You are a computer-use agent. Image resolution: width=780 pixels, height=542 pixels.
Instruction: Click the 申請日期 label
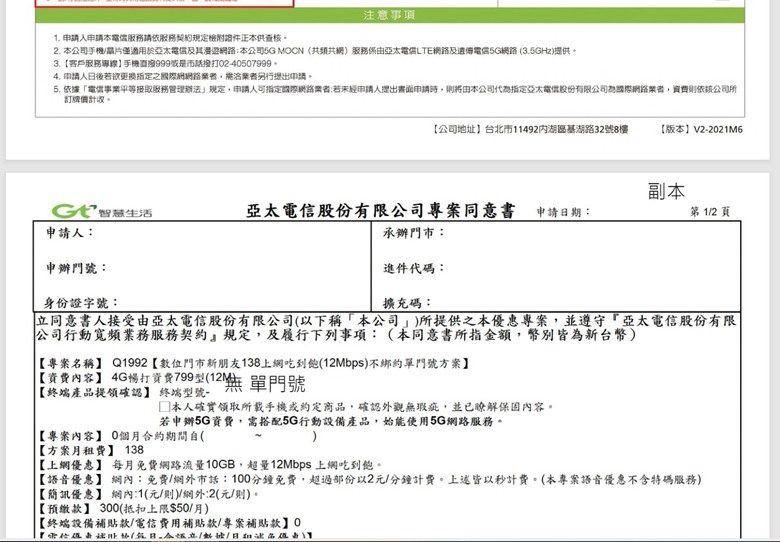563,212
